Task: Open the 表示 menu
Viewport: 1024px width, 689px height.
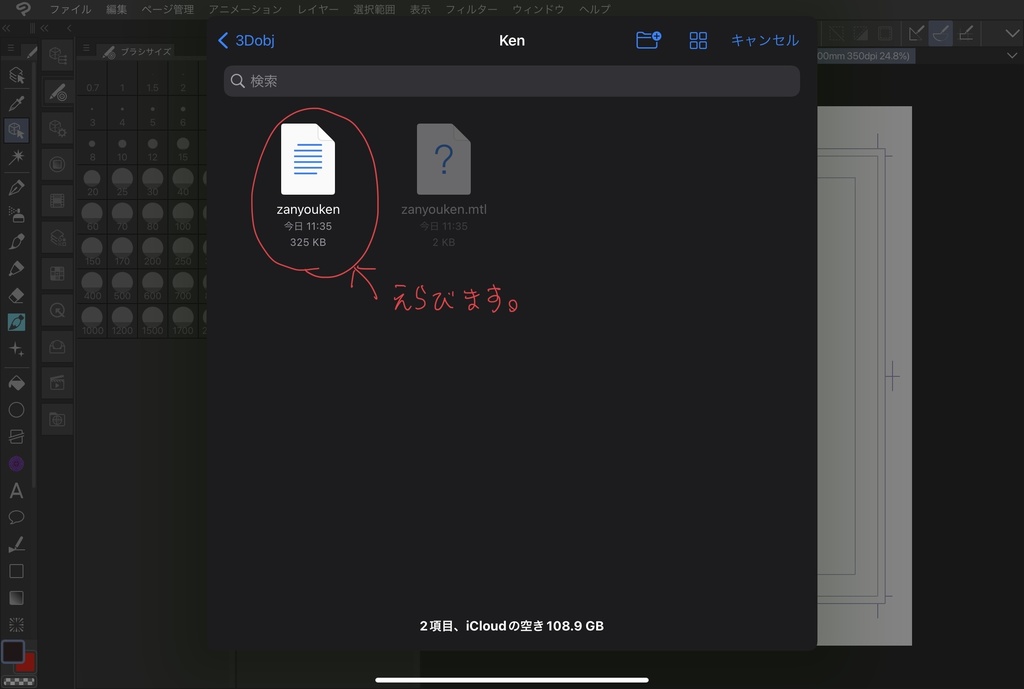Action: (420, 9)
